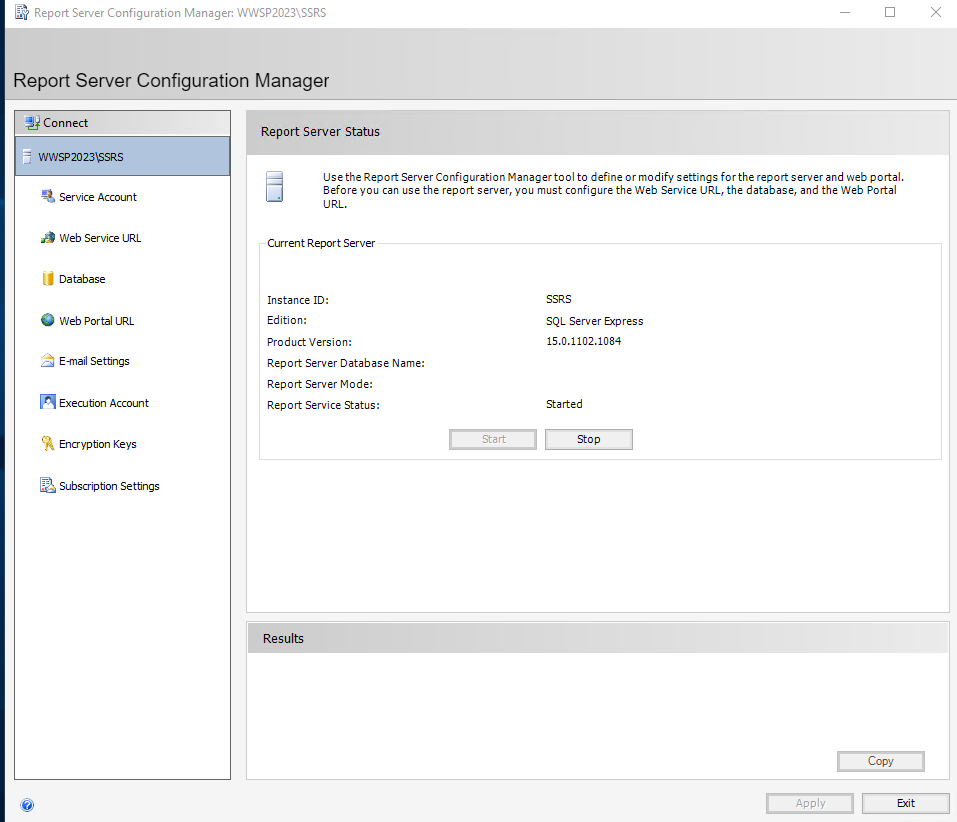Click the Report Service Status label
This screenshot has width=957, height=822.
click(x=323, y=405)
